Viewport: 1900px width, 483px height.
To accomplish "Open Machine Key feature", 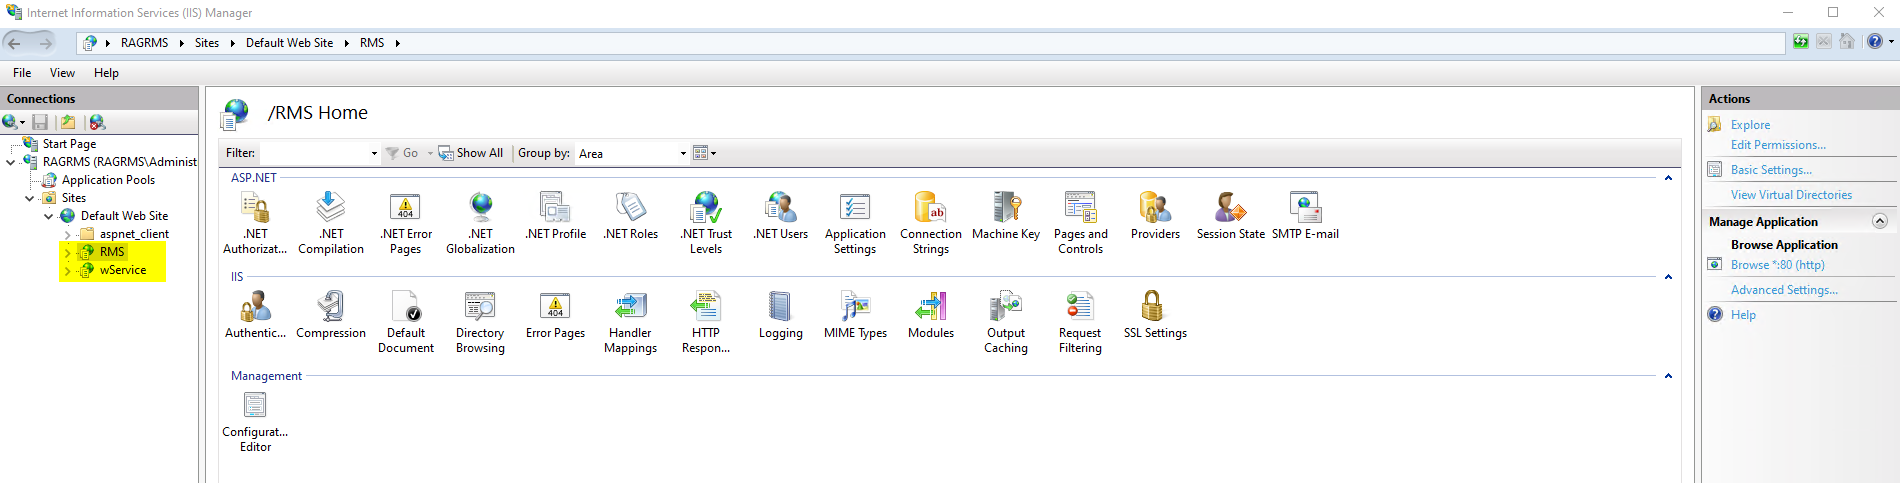I will (1006, 216).
